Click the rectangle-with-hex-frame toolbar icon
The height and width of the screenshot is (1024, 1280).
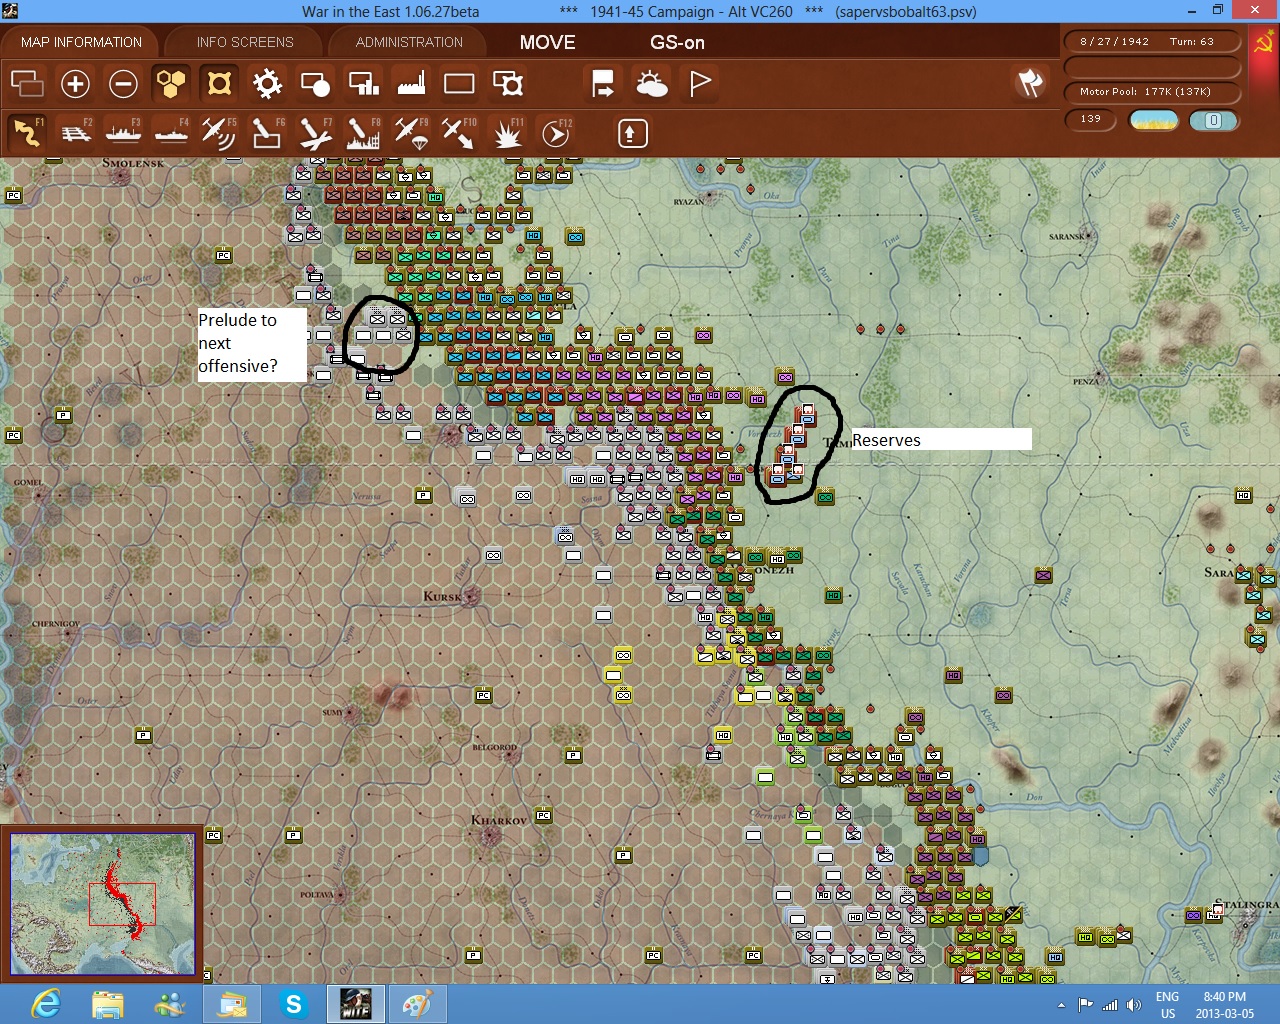pos(508,83)
